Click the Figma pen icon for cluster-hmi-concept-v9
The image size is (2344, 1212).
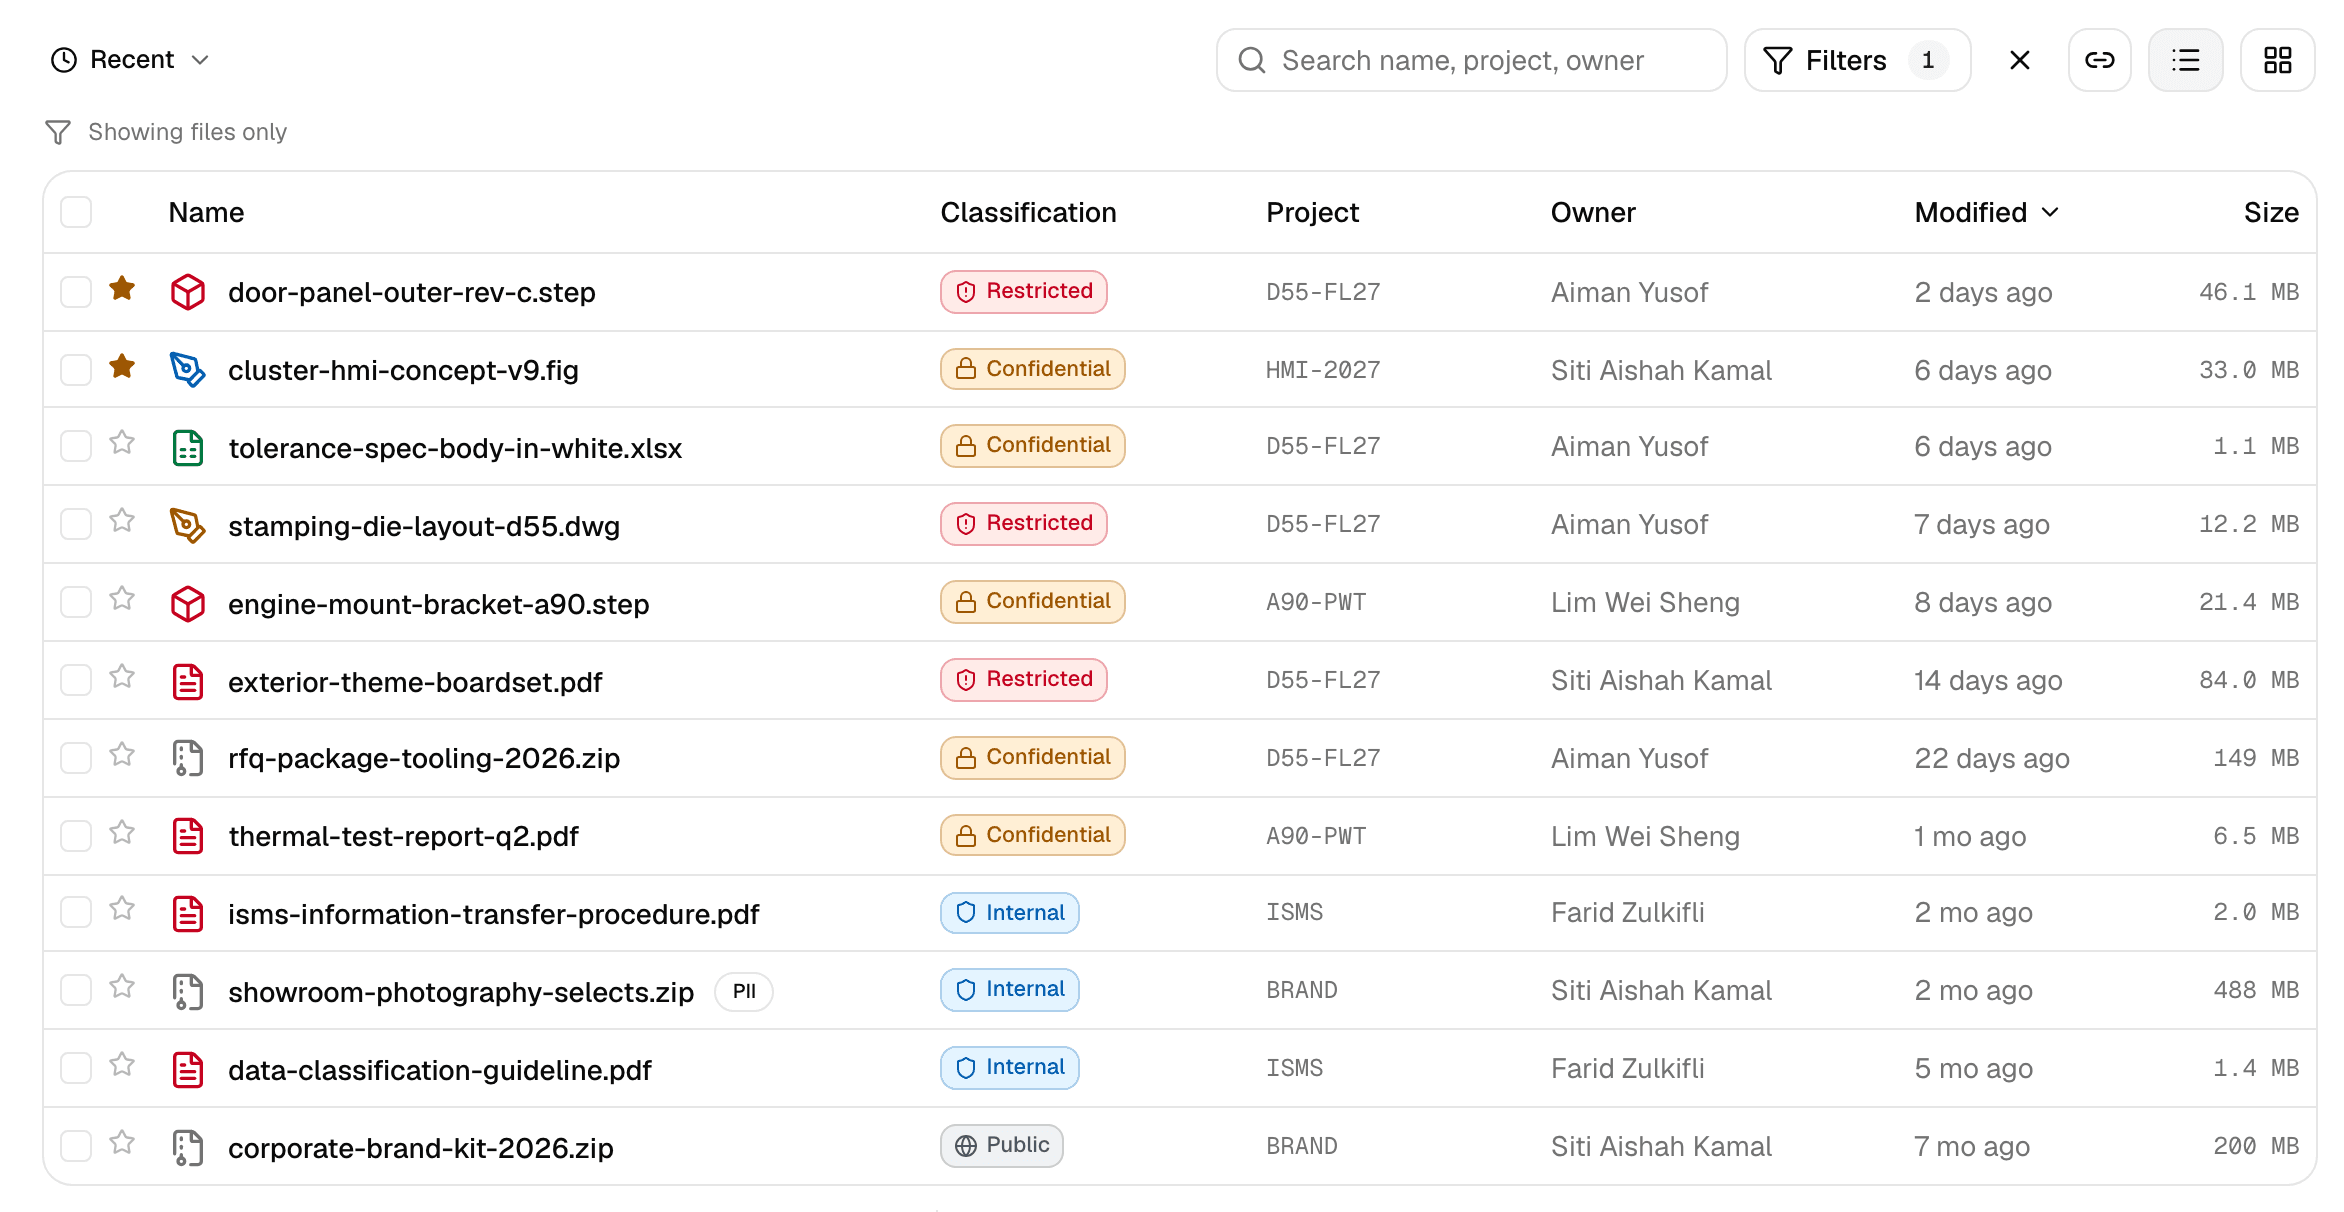coord(188,370)
